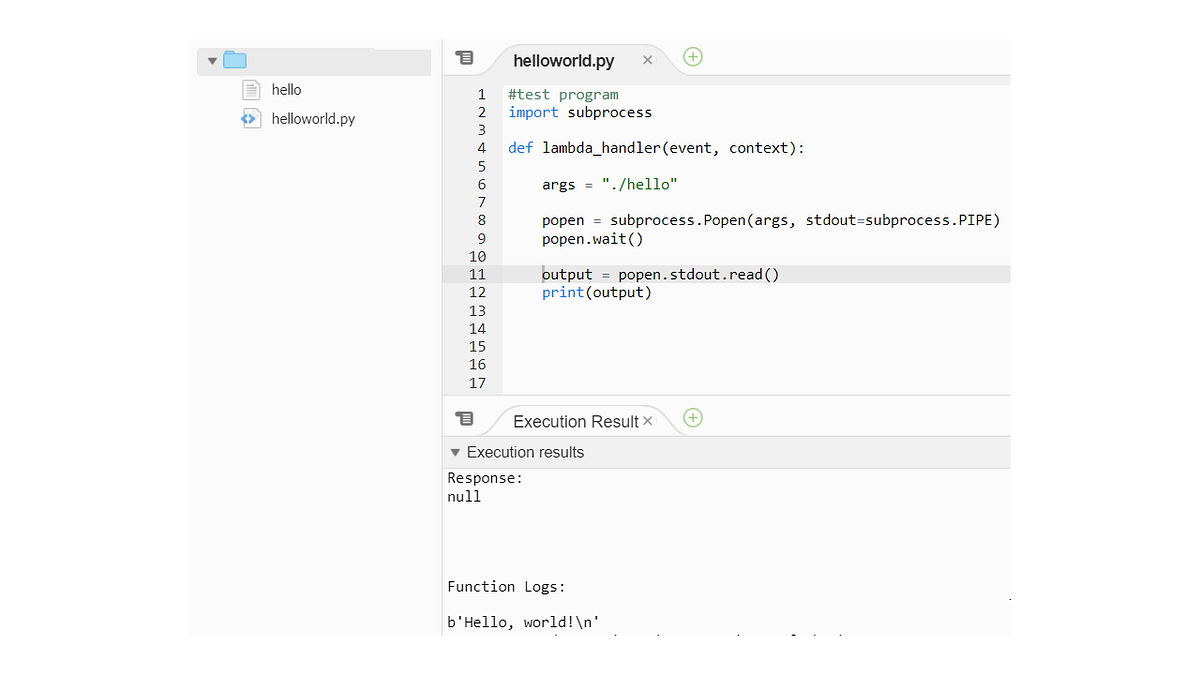This screenshot has height=675, width=1200.
Task: Close the Execution Result tab
Action: 647,421
